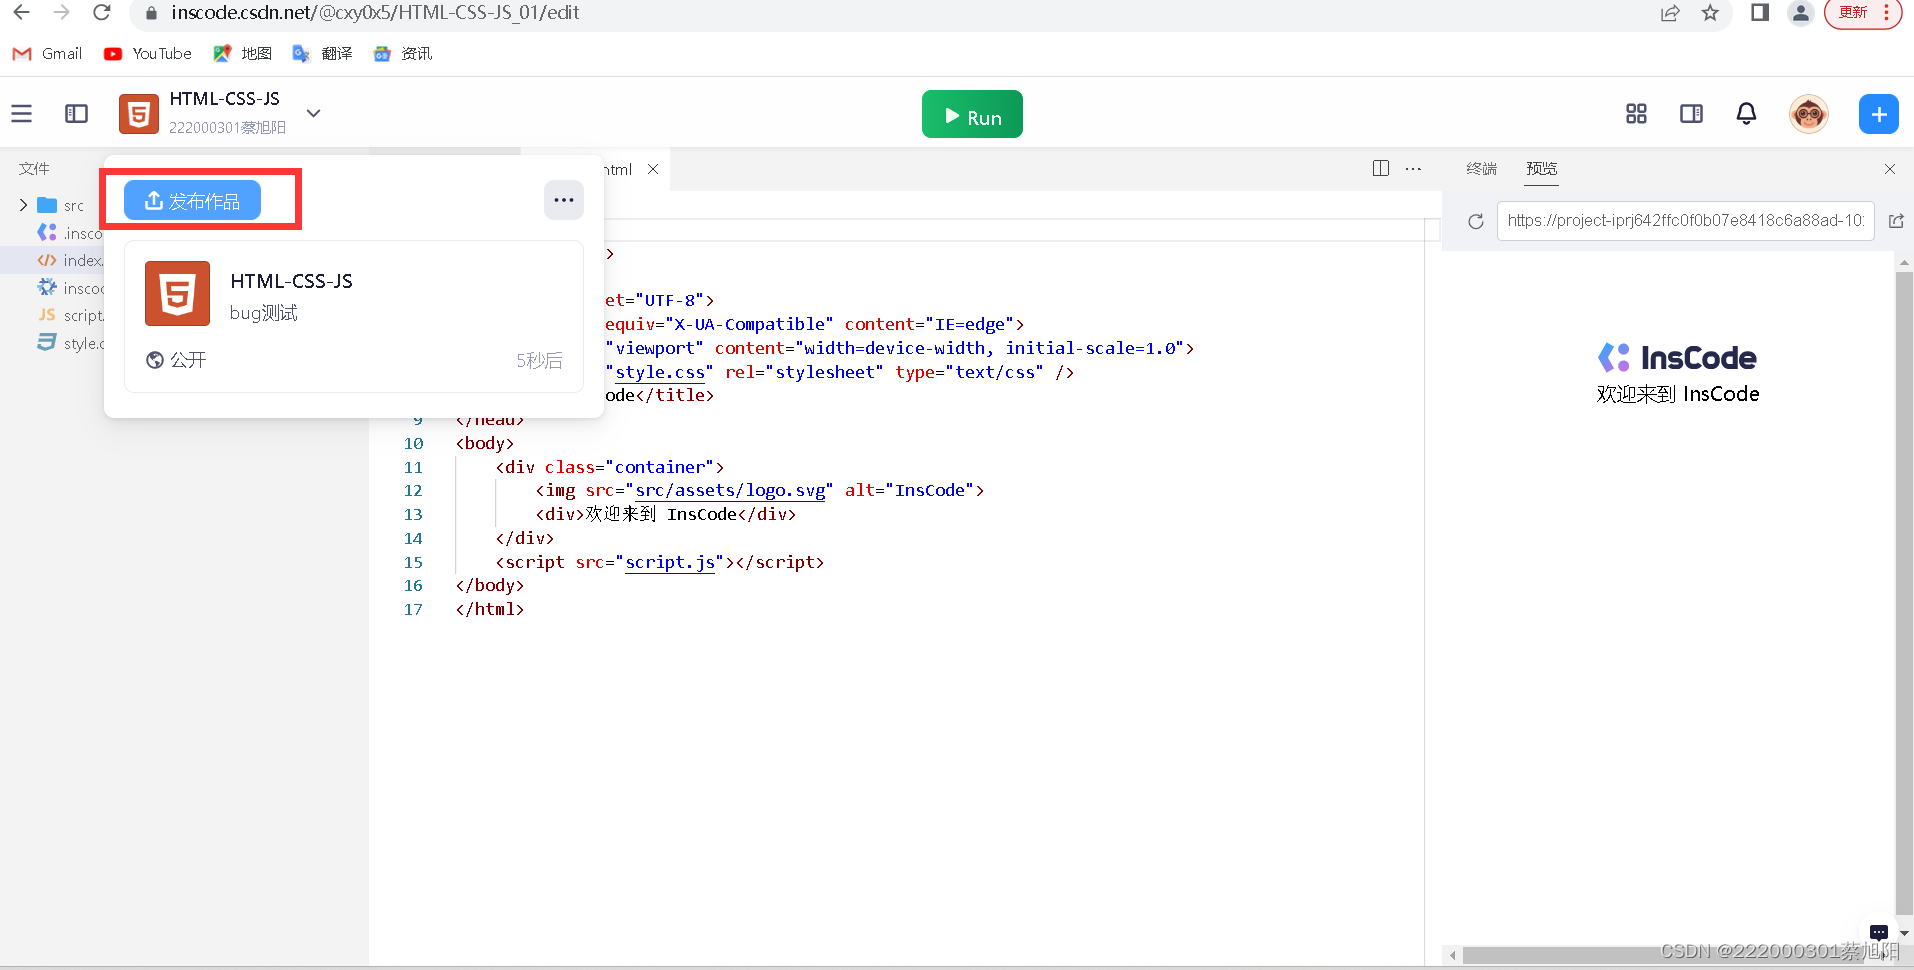Click the blue plus create button
The width and height of the screenshot is (1914, 970).
1879,114
